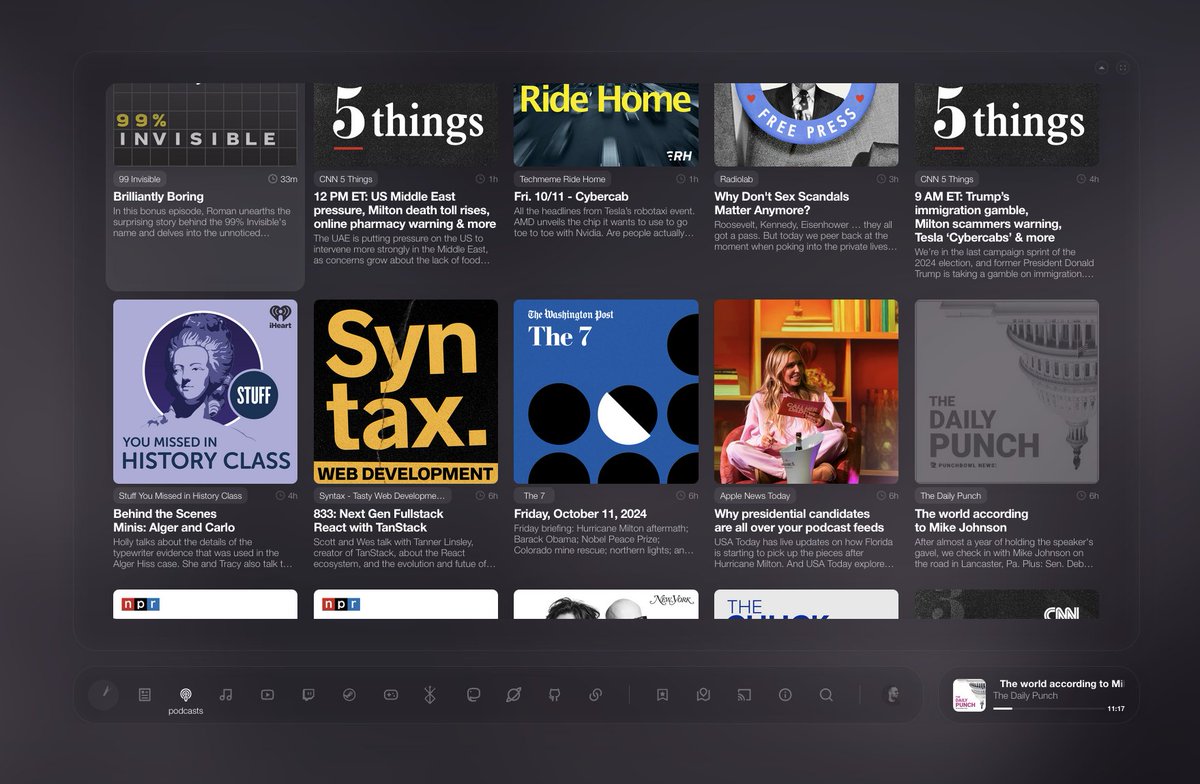Open the large Daily Punch grid artwork
The image size is (1200, 784).
[1007, 392]
